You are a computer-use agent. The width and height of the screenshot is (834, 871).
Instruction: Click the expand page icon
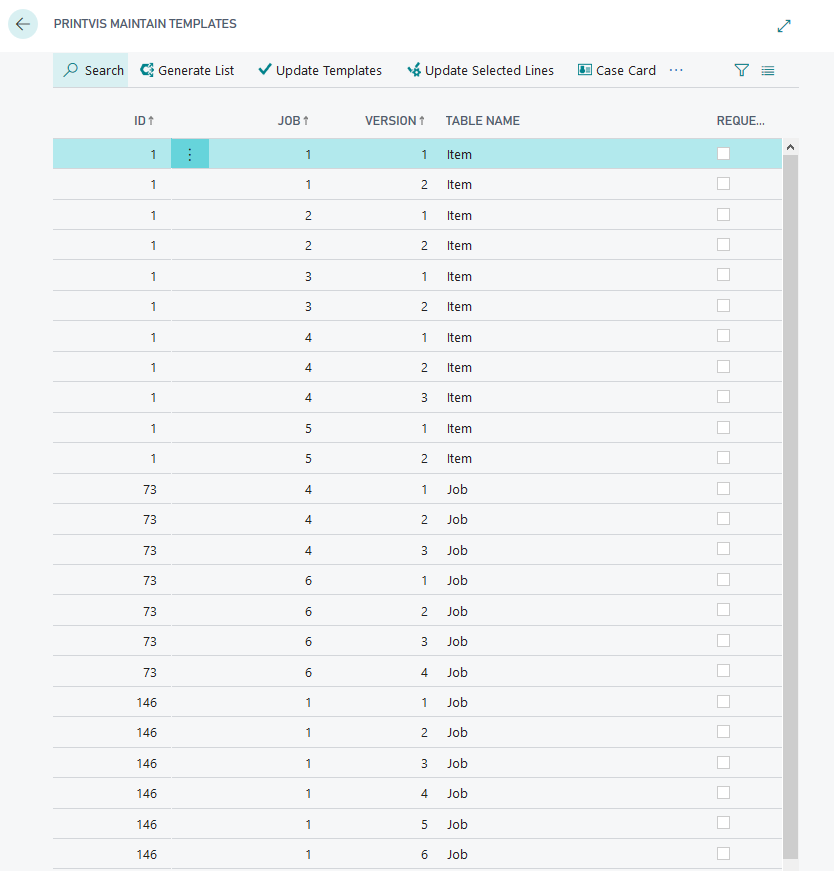(783, 26)
